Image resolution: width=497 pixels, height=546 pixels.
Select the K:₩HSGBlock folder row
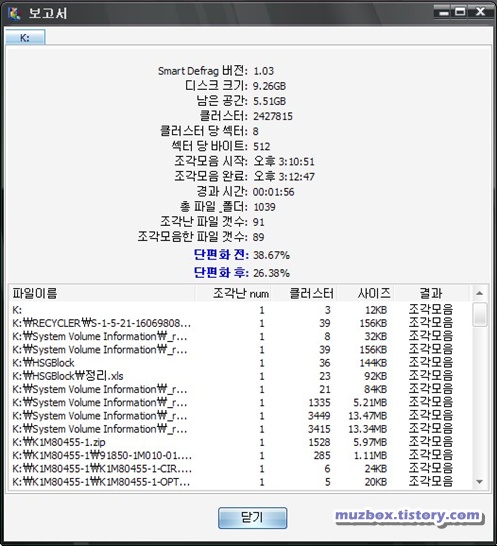(240, 363)
